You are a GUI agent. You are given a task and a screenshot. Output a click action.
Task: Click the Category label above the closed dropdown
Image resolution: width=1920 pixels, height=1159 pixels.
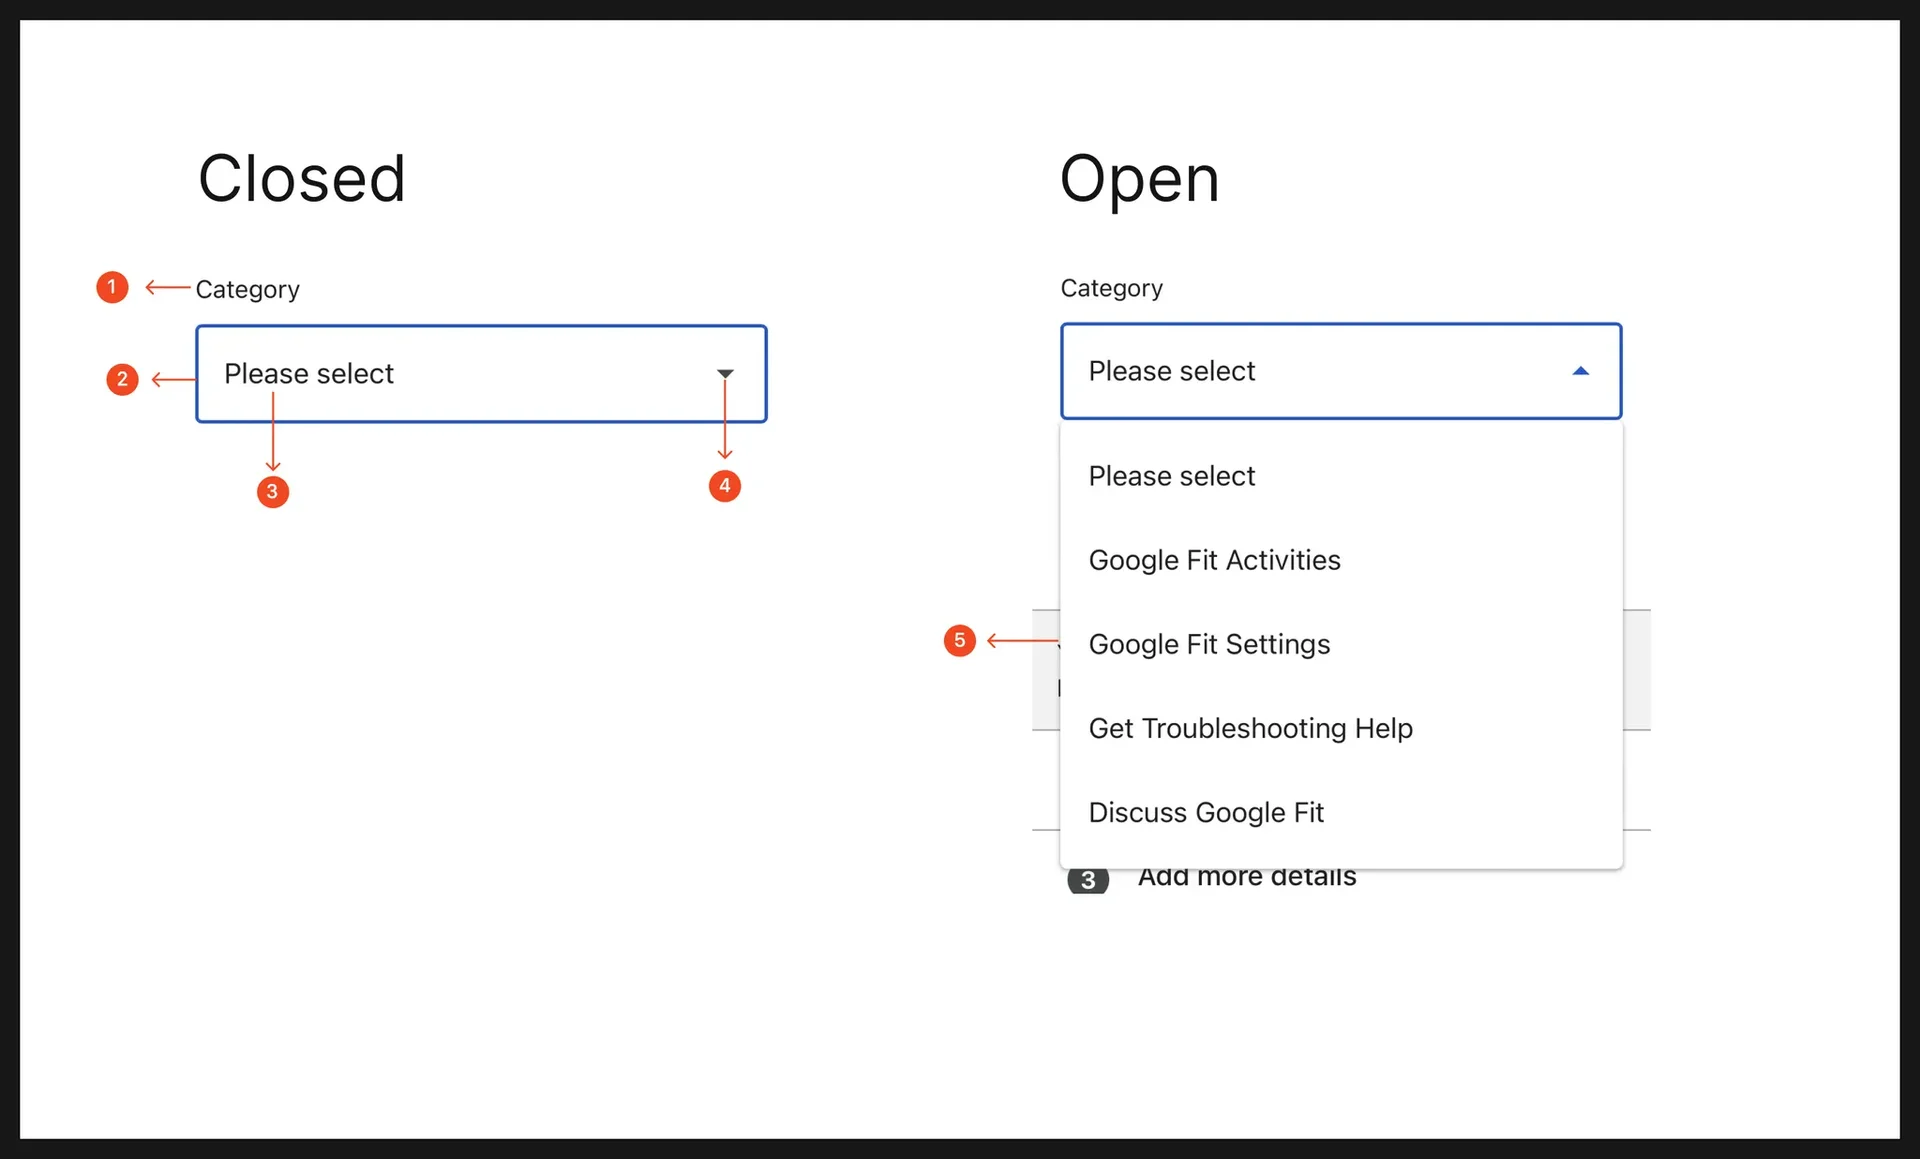coord(247,289)
